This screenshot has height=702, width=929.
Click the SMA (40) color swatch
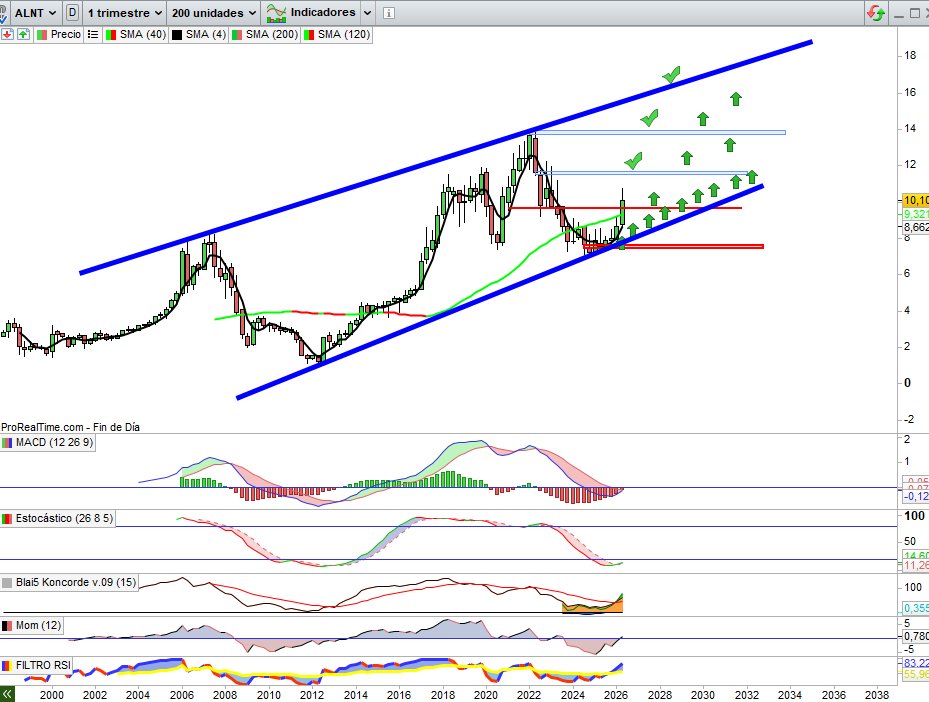(111, 35)
